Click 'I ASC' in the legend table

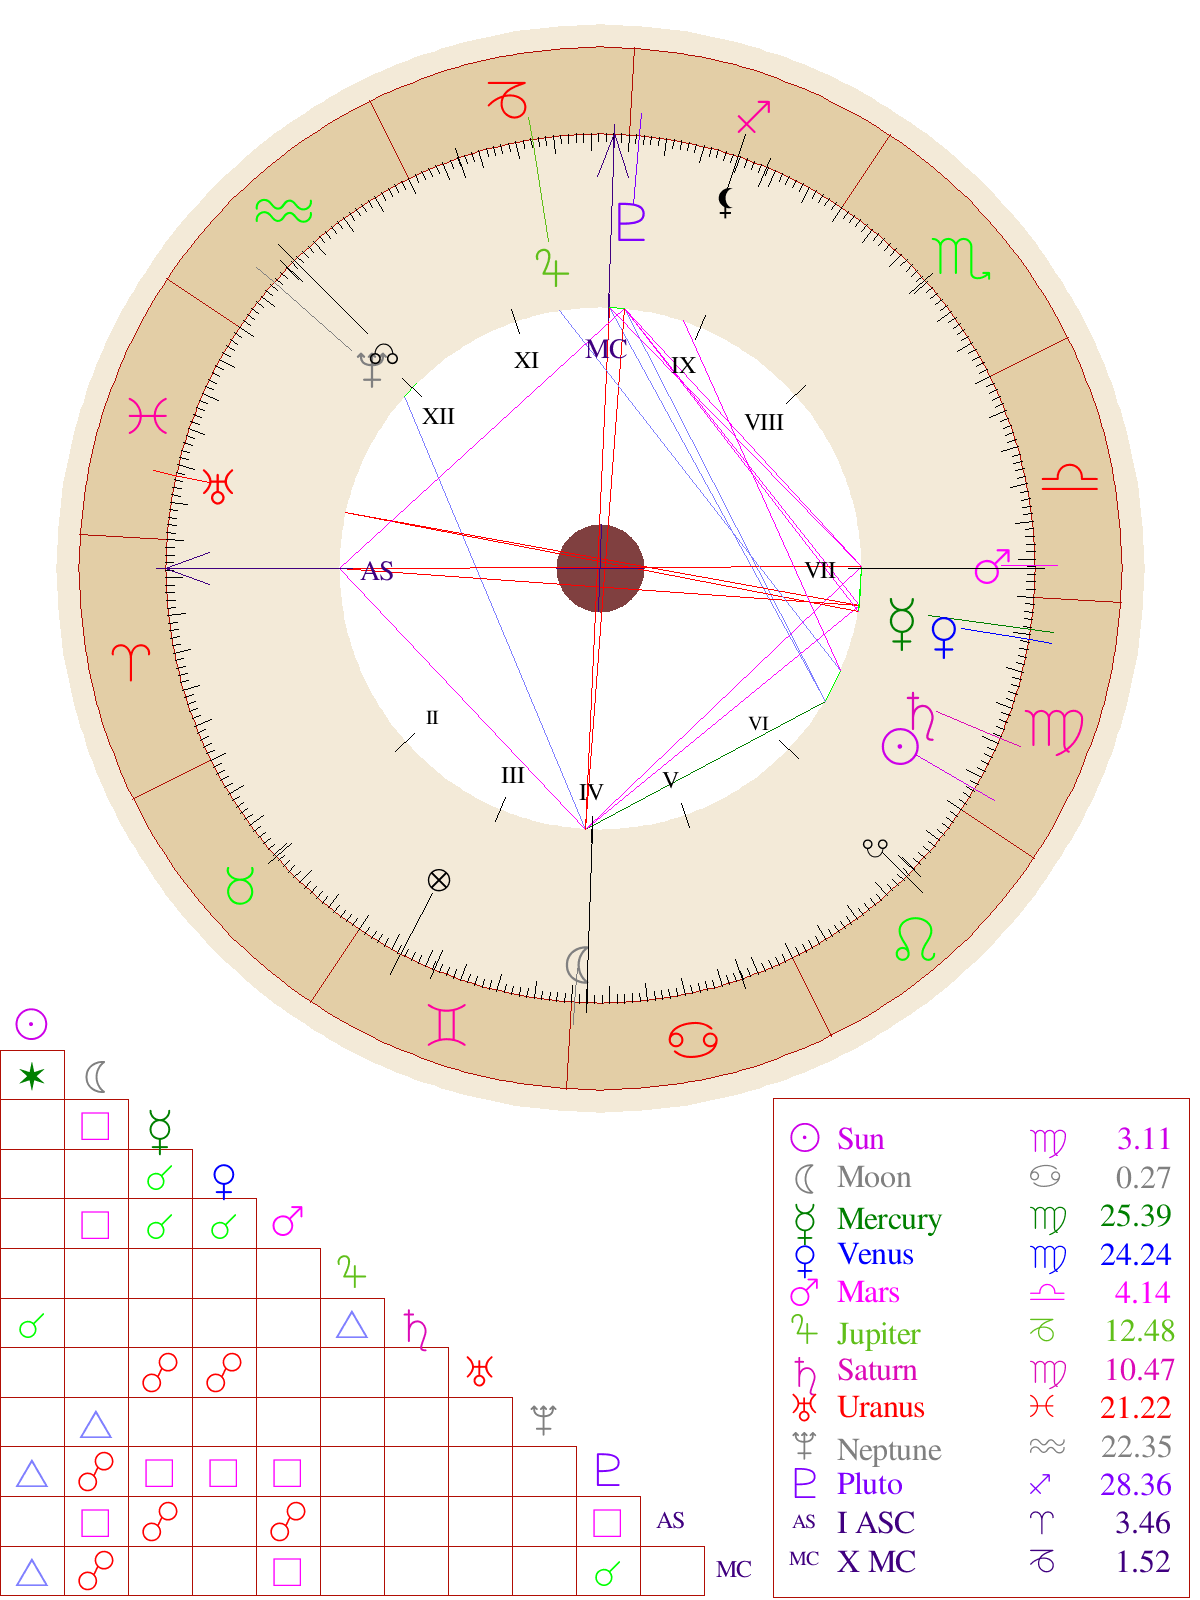(876, 1523)
